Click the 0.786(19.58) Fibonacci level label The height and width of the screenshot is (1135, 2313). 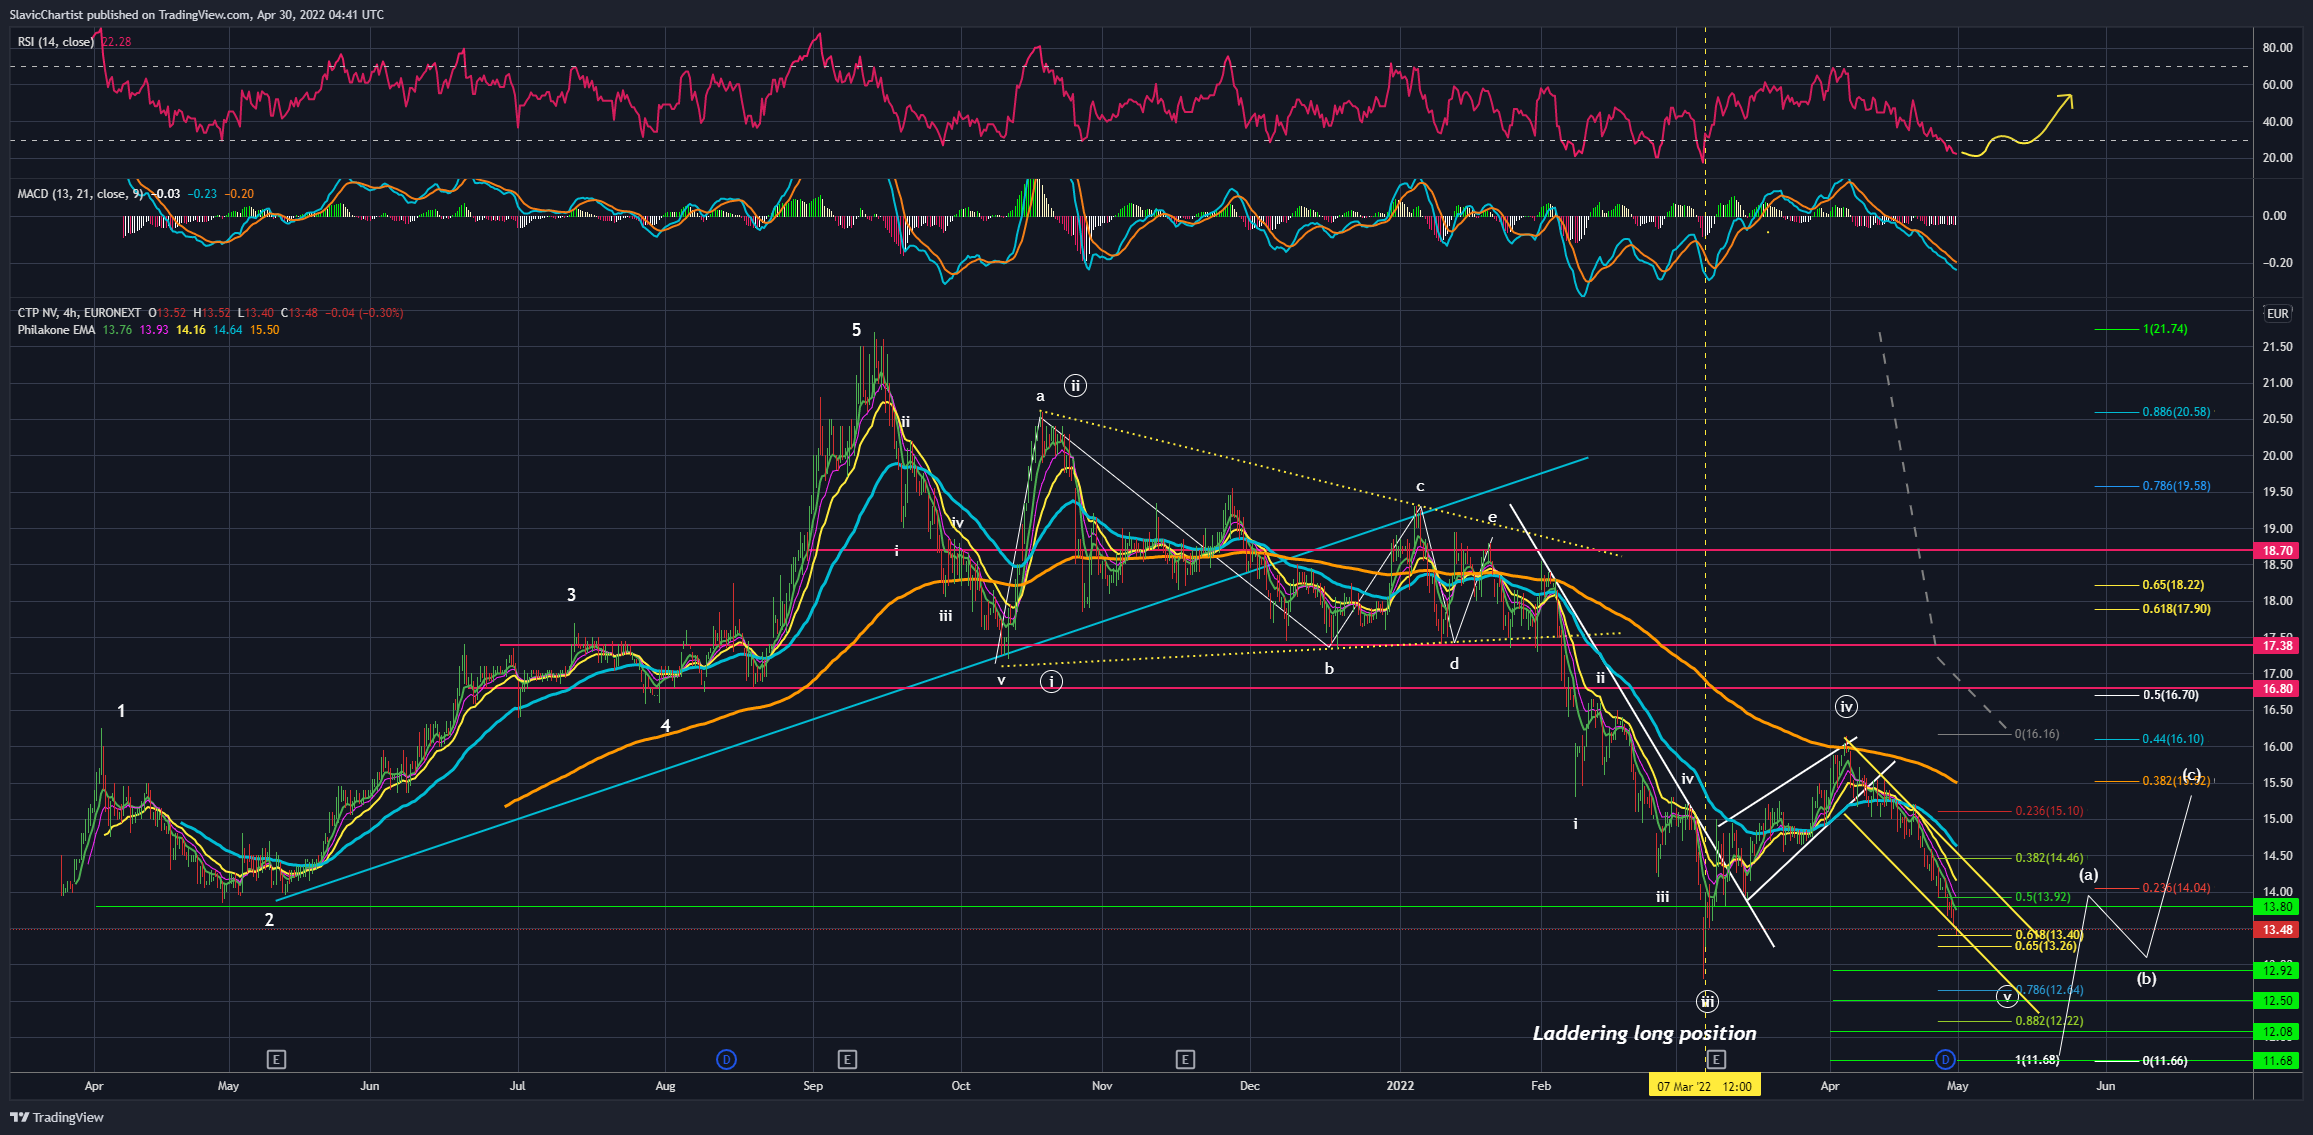(x=2176, y=486)
